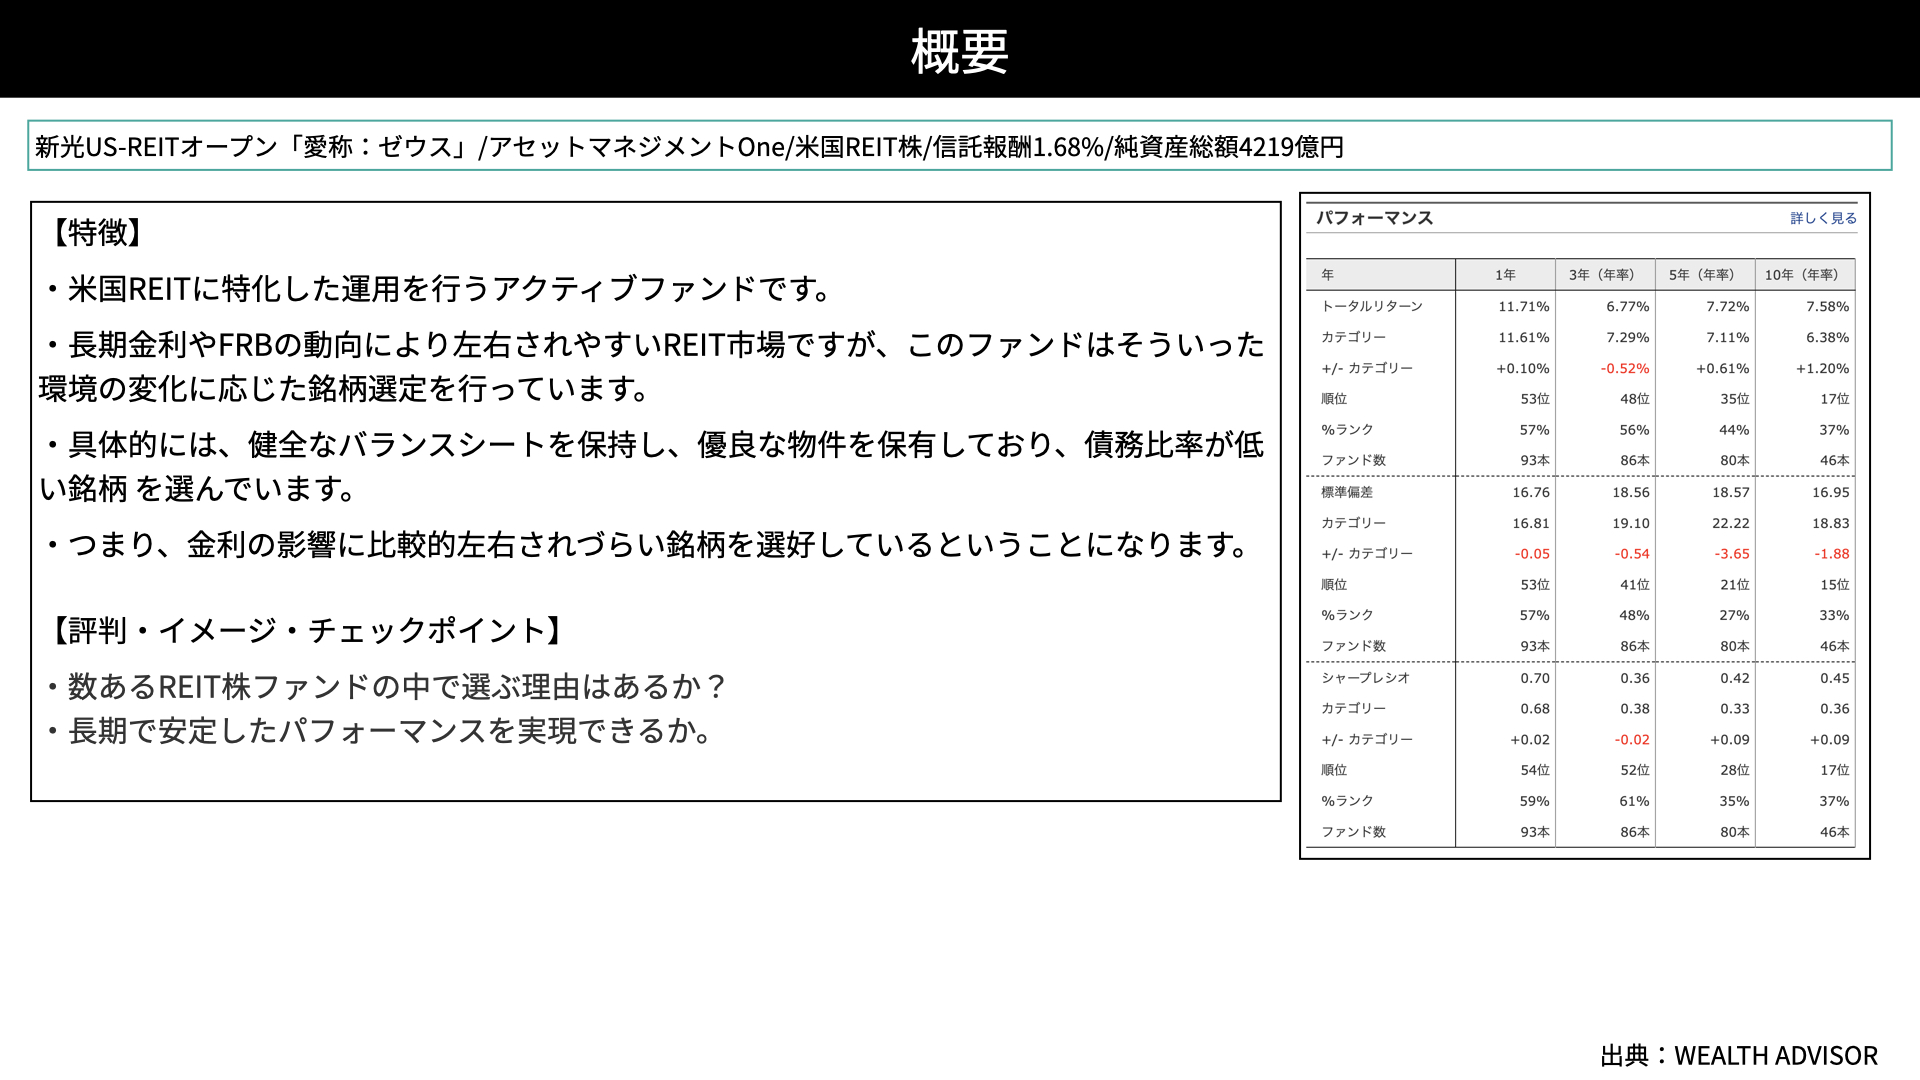Click the 1年 column header
The width and height of the screenshot is (1920, 1080).
coord(1505,274)
